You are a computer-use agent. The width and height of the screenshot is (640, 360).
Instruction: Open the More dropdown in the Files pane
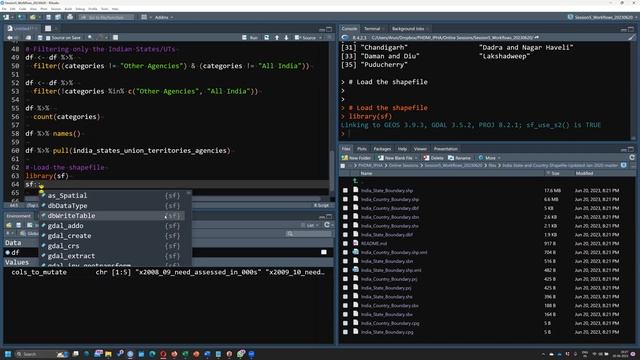coord(489,158)
